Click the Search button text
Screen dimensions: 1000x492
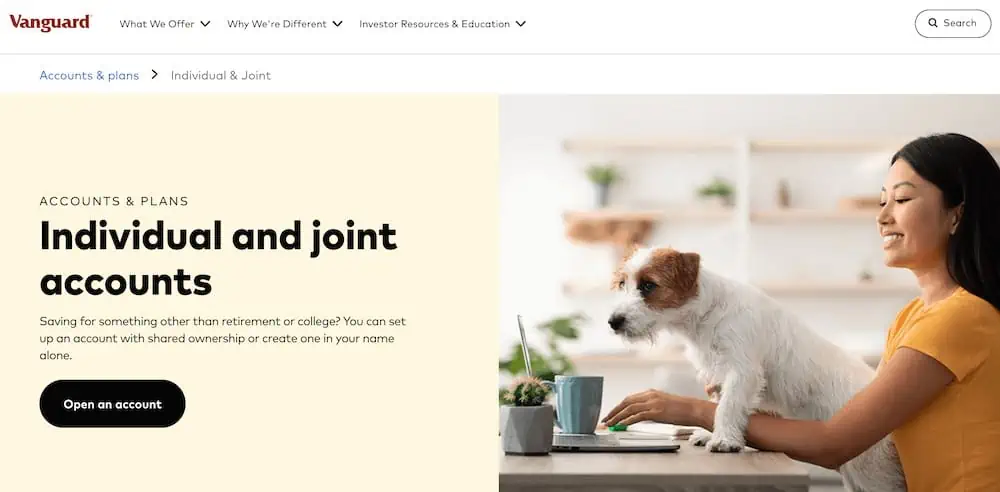click(960, 23)
